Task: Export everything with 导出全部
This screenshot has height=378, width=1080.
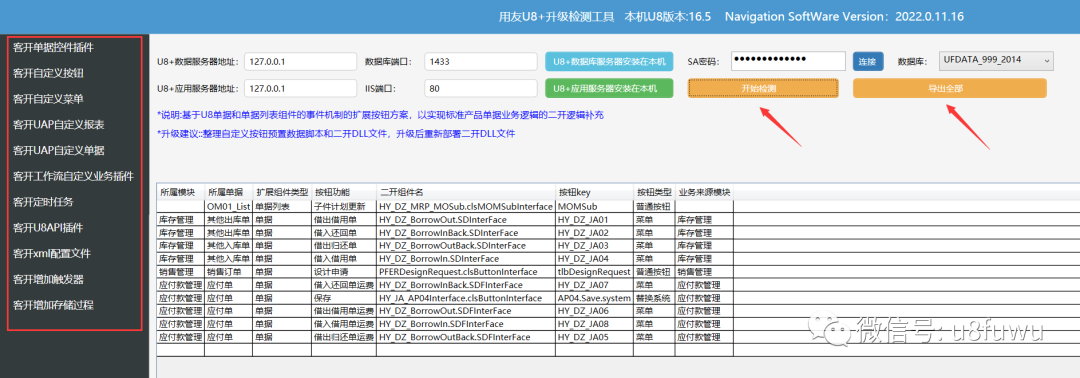Action: click(x=950, y=88)
